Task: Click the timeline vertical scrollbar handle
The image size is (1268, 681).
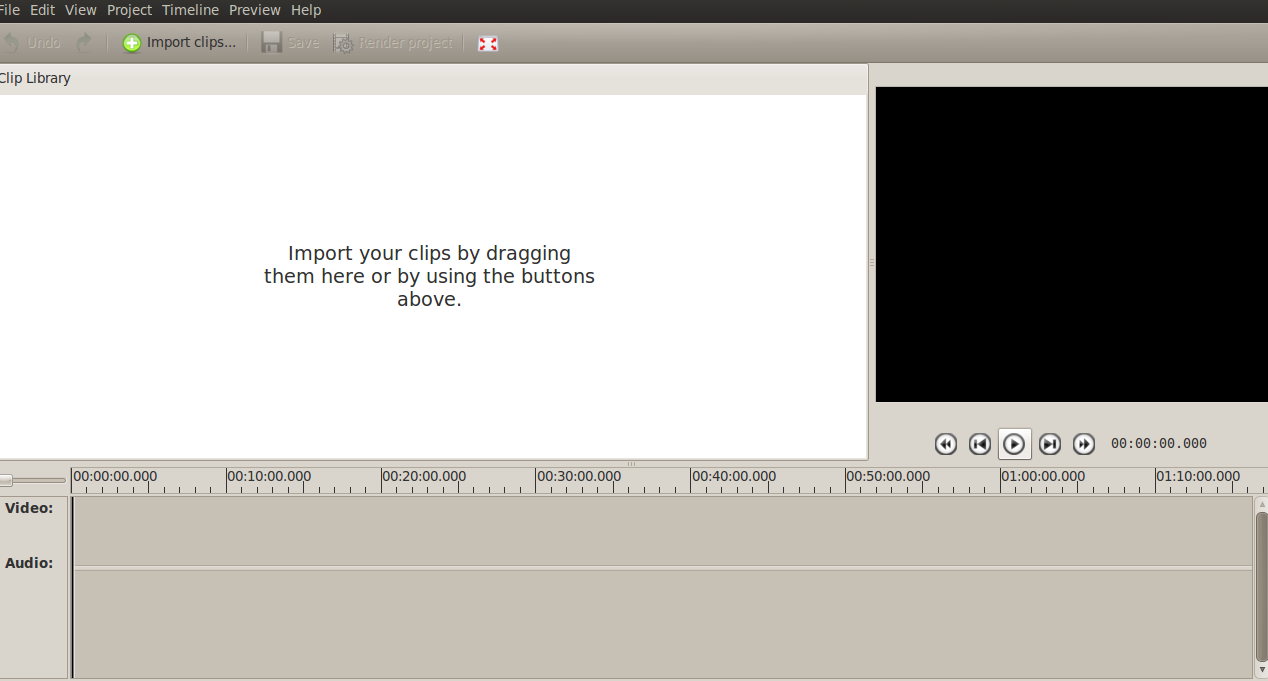Action: [x=1261, y=585]
